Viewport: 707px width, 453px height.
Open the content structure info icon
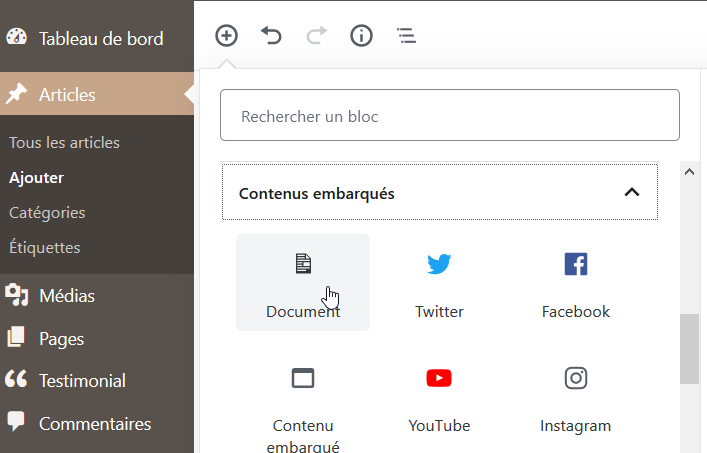click(x=362, y=36)
